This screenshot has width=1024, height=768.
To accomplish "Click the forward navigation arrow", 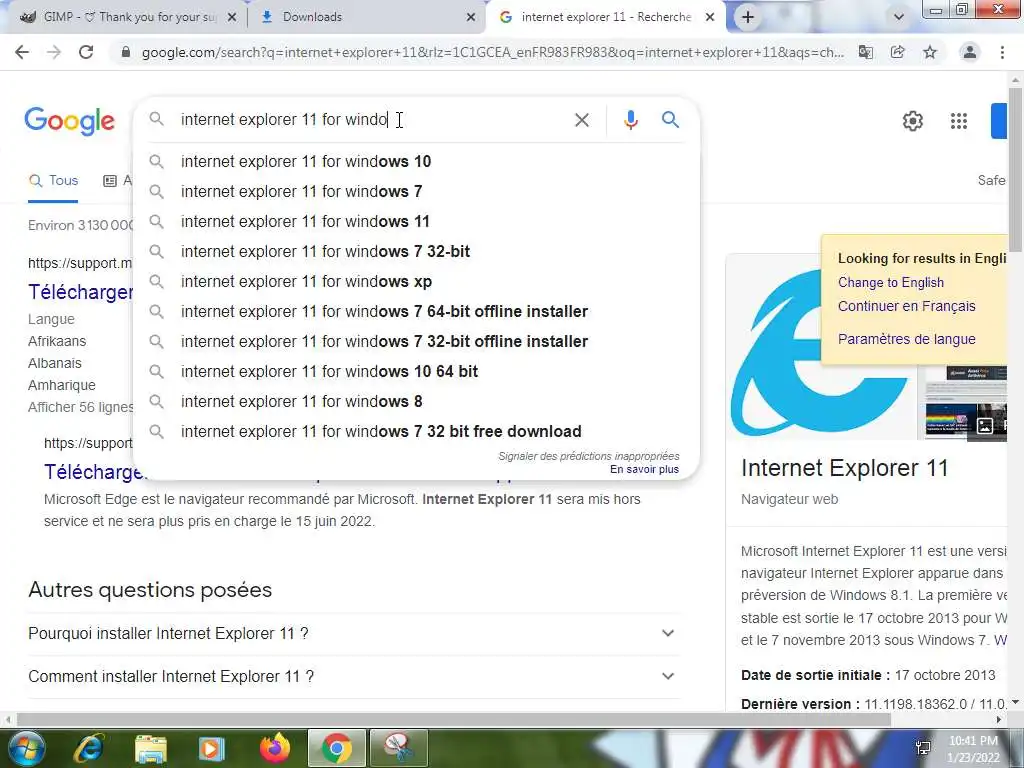I will click(54, 52).
